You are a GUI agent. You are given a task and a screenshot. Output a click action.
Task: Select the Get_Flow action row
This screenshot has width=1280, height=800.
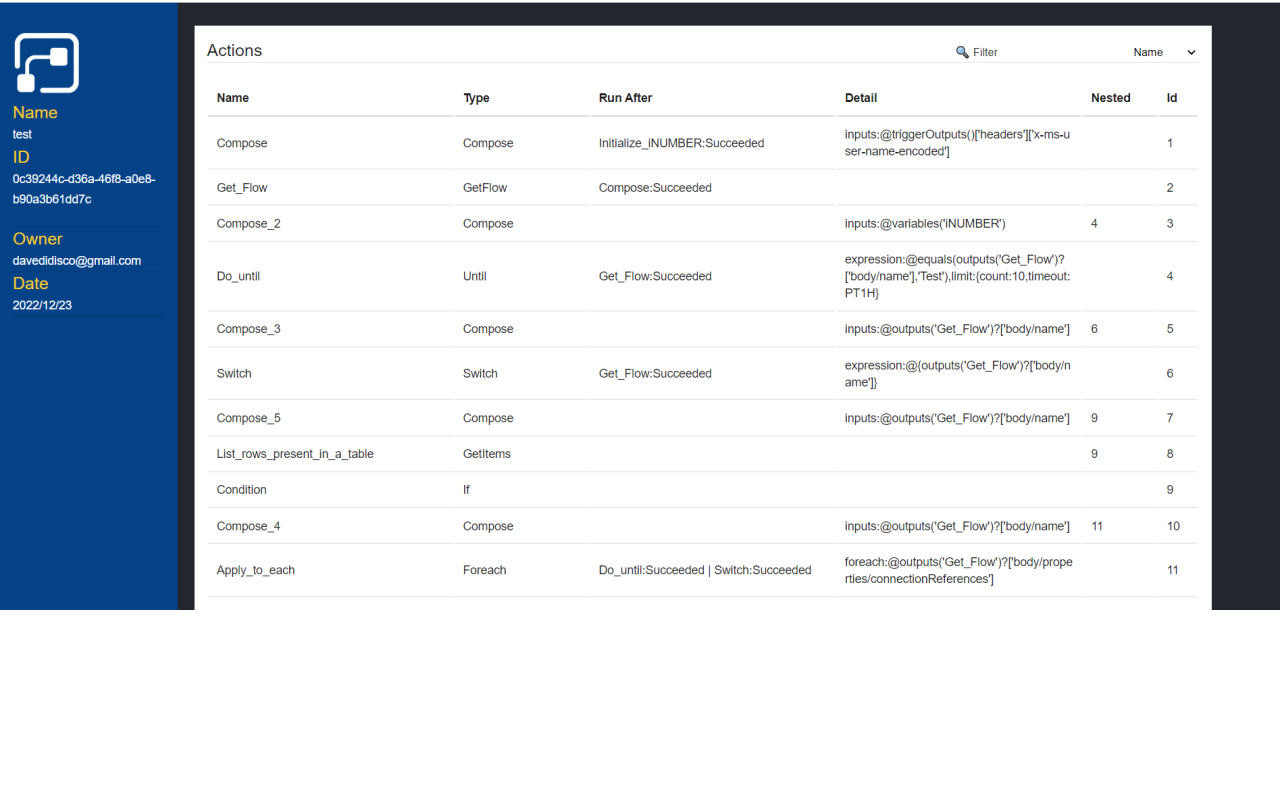[242, 188]
